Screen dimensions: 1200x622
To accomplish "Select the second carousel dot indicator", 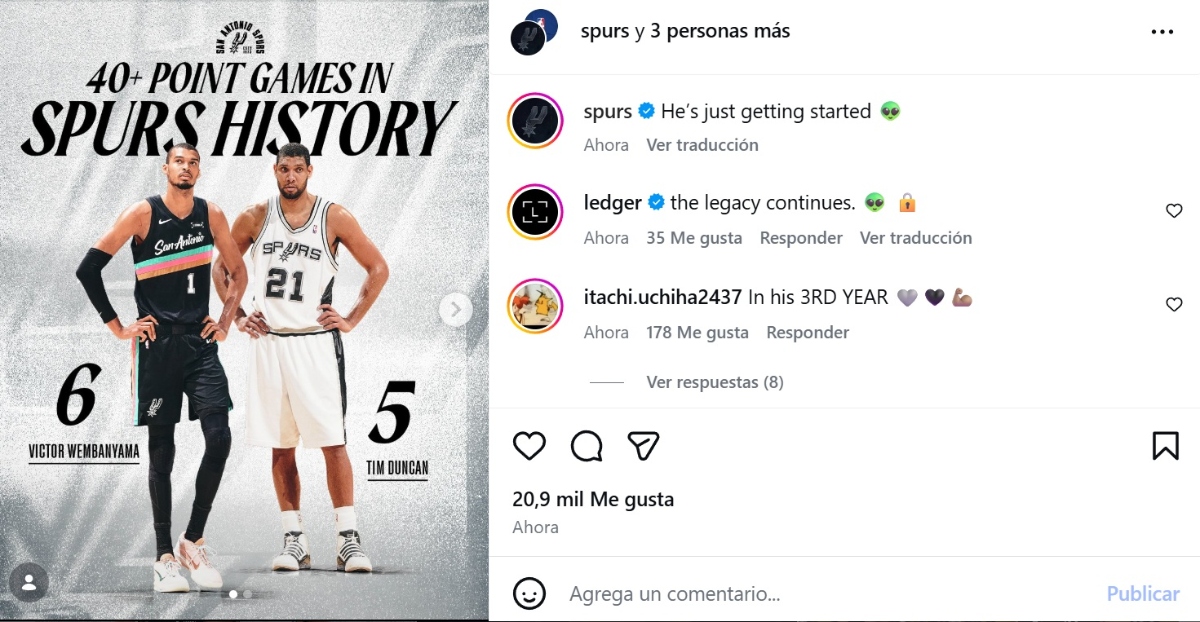I will coord(248,594).
